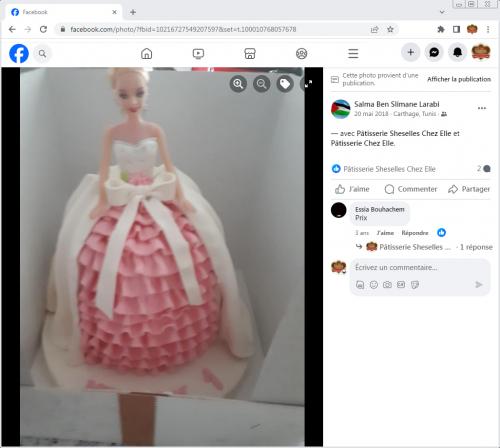Open a new browser tab
Image resolution: width=500 pixels, height=448 pixels.
pos(133,12)
